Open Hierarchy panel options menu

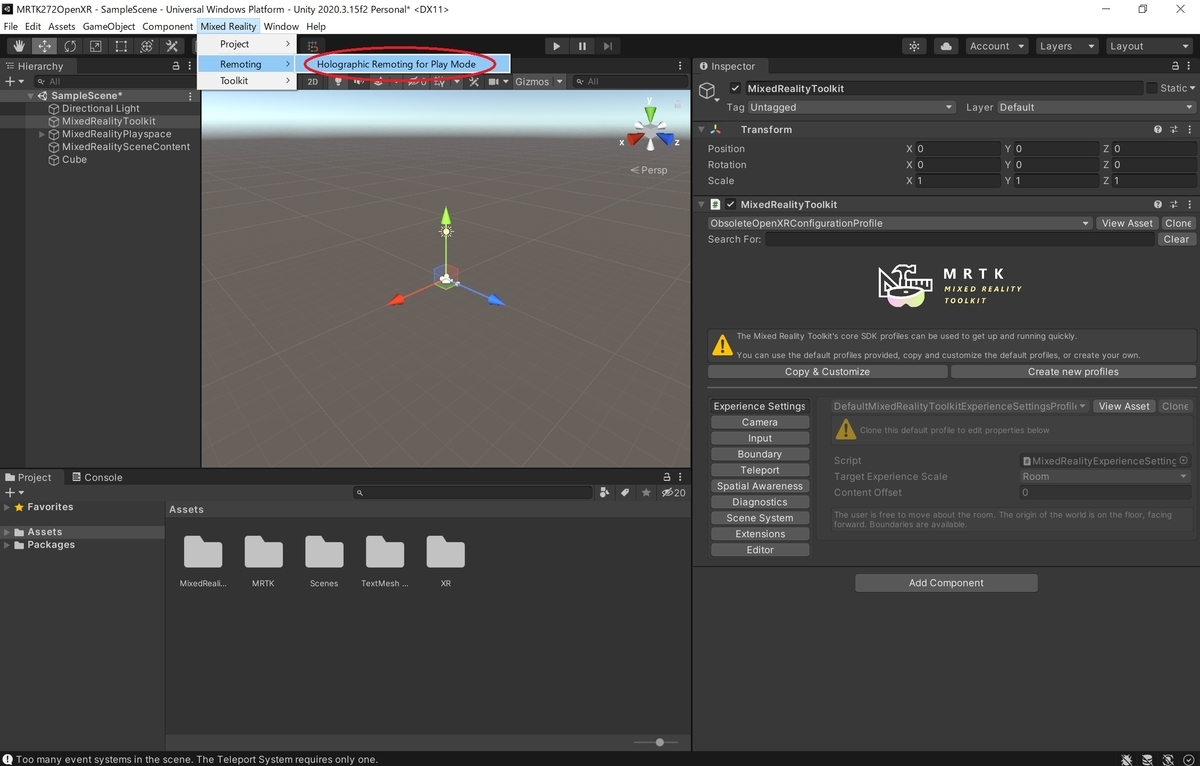[x=190, y=66]
